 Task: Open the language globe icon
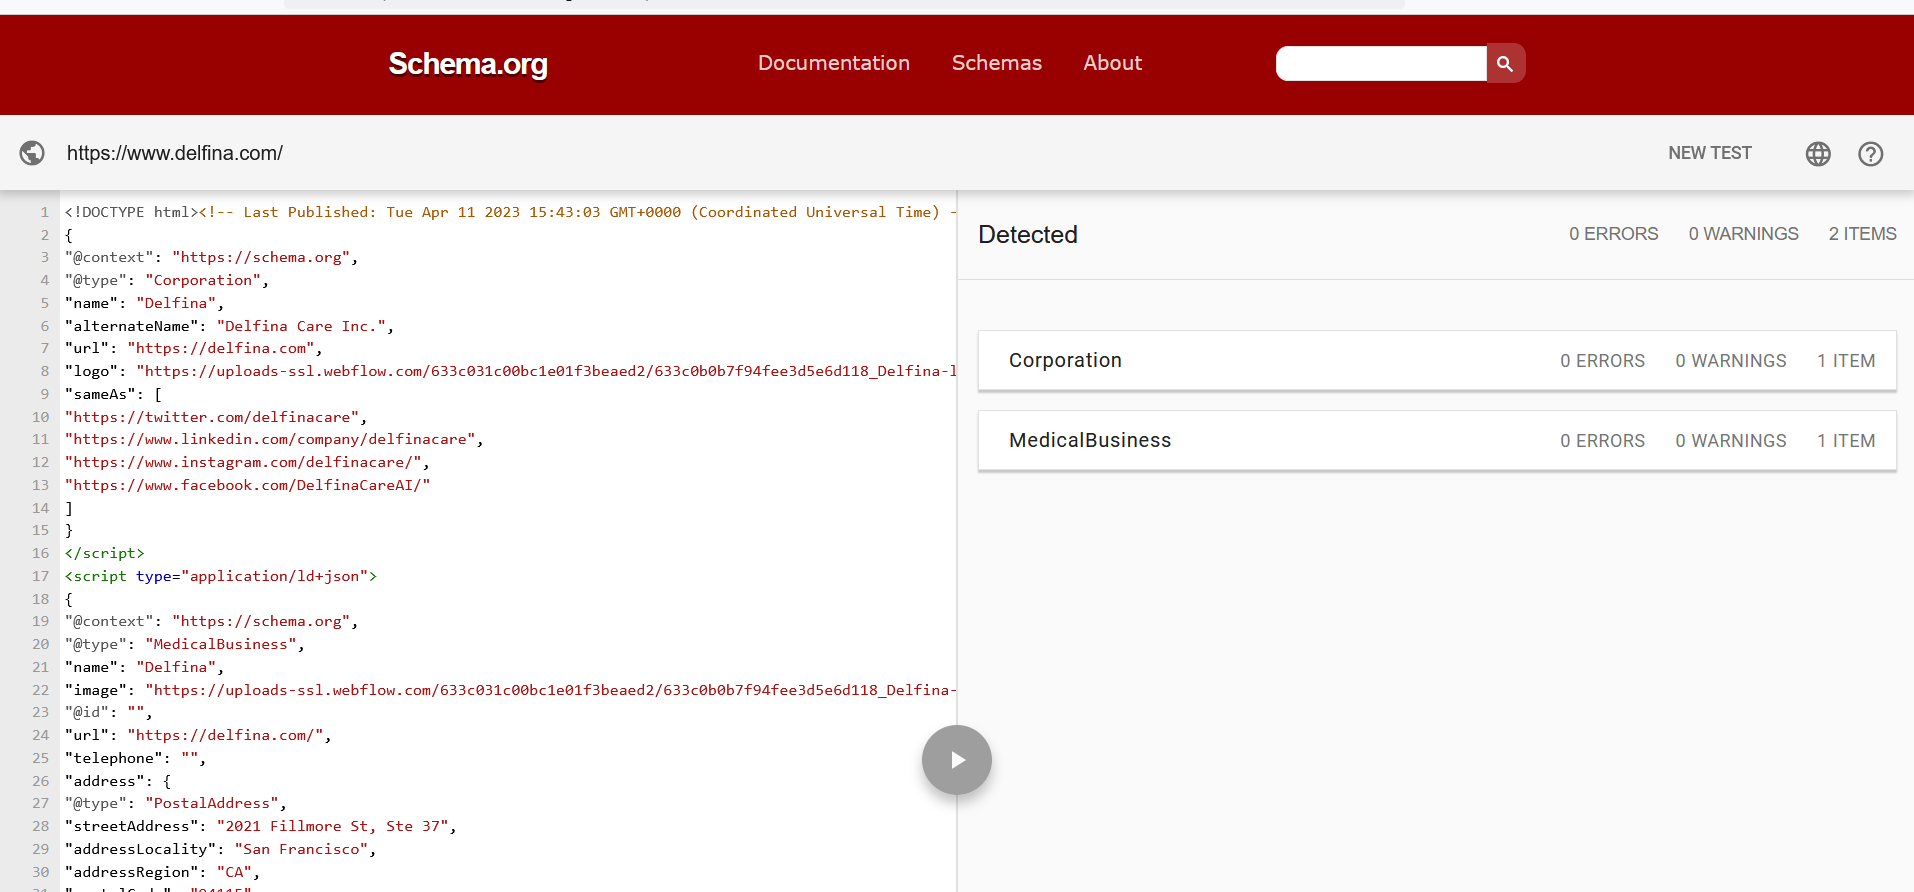[1818, 153]
